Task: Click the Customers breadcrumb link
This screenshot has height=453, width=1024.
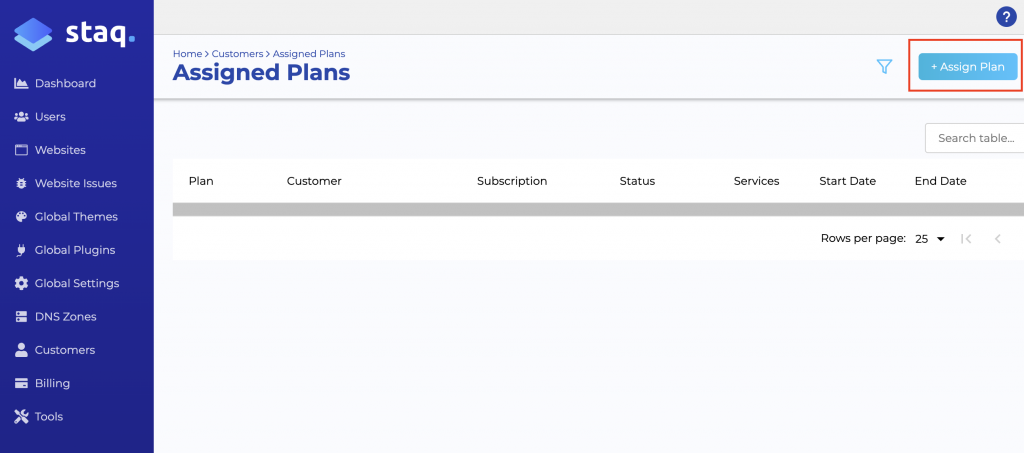Action: 237,53
